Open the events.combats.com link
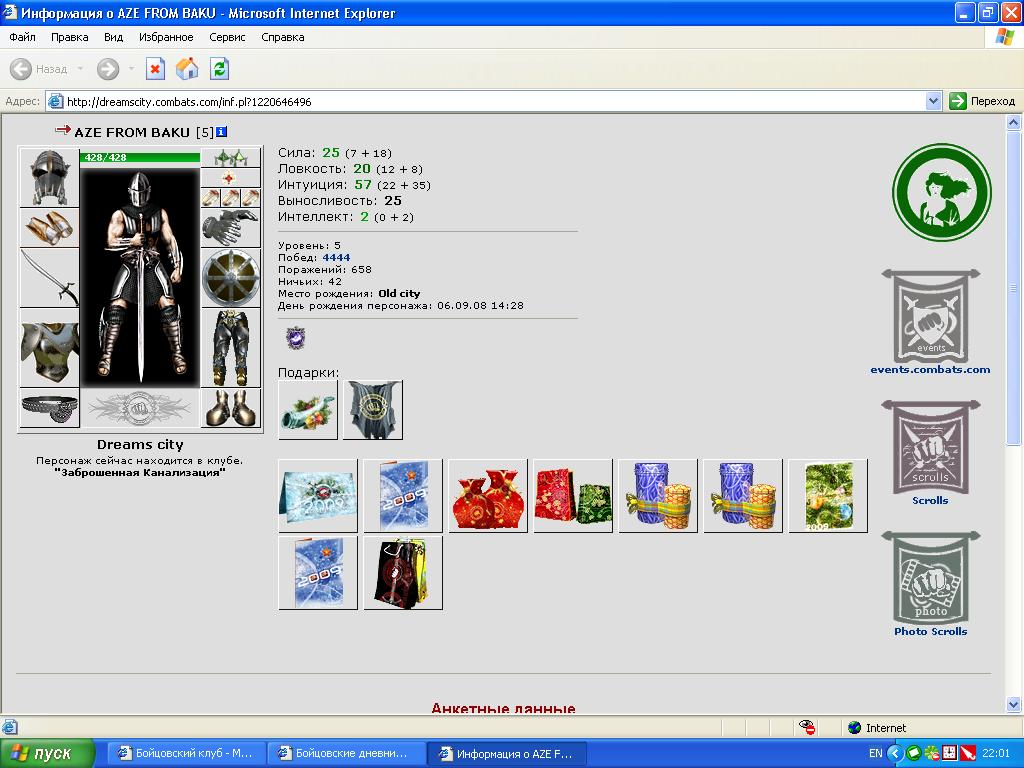Image resolution: width=1024 pixels, height=768 pixels. (x=930, y=370)
